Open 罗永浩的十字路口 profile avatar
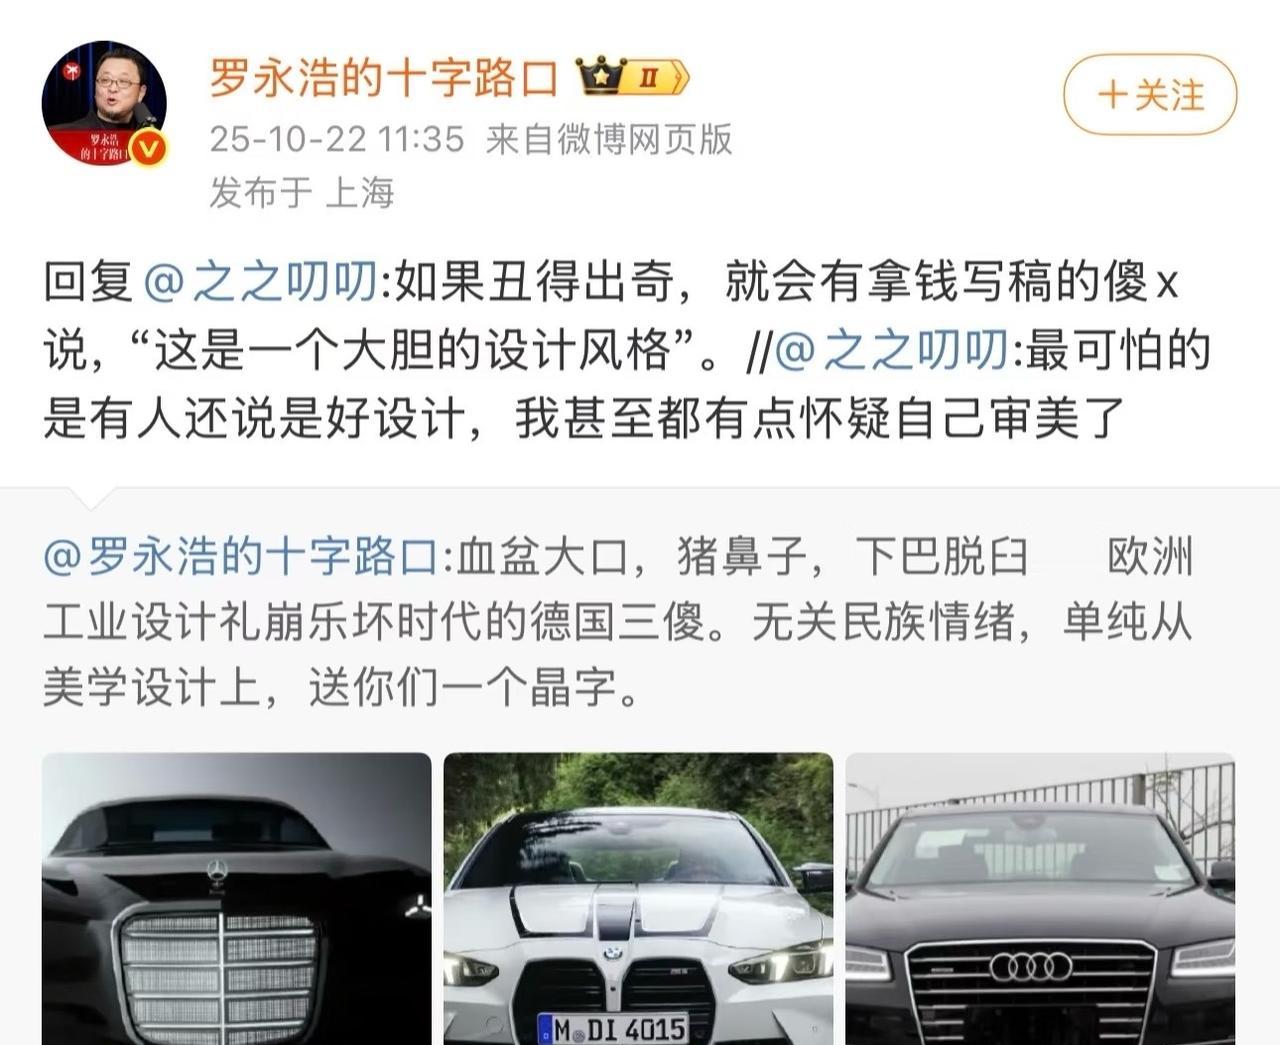The height and width of the screenshot is (1045, 1280). [x=104, y=103]
